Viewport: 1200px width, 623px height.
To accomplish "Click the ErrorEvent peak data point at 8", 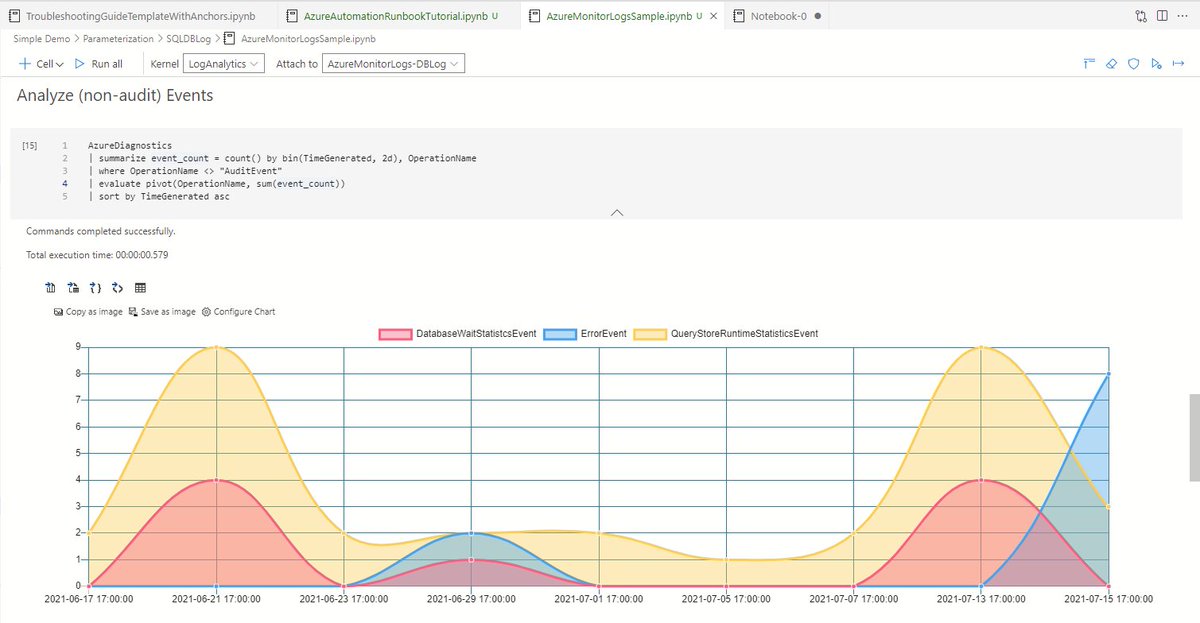I will click(1108, 374).
